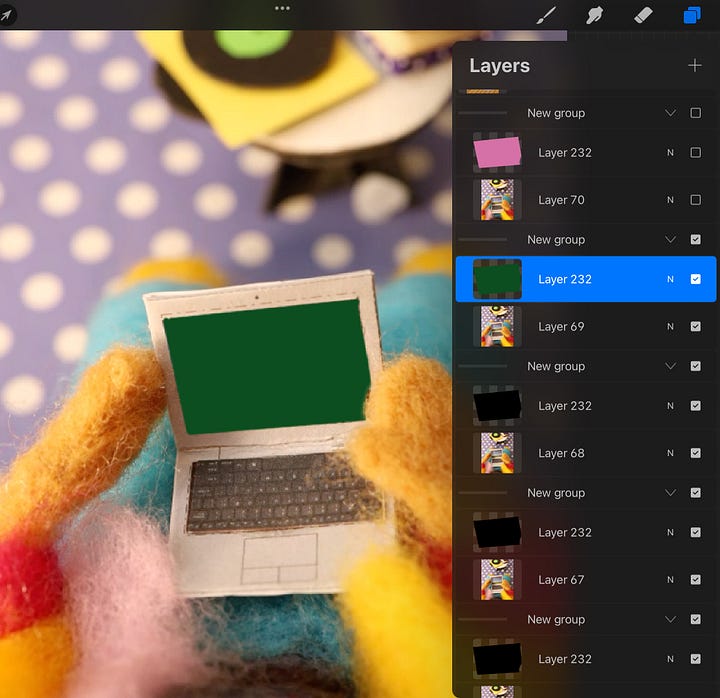Select "Layer 232" name beside pink thumbnail
Viewport: 720px width, 698px height.
coord(565,153)
